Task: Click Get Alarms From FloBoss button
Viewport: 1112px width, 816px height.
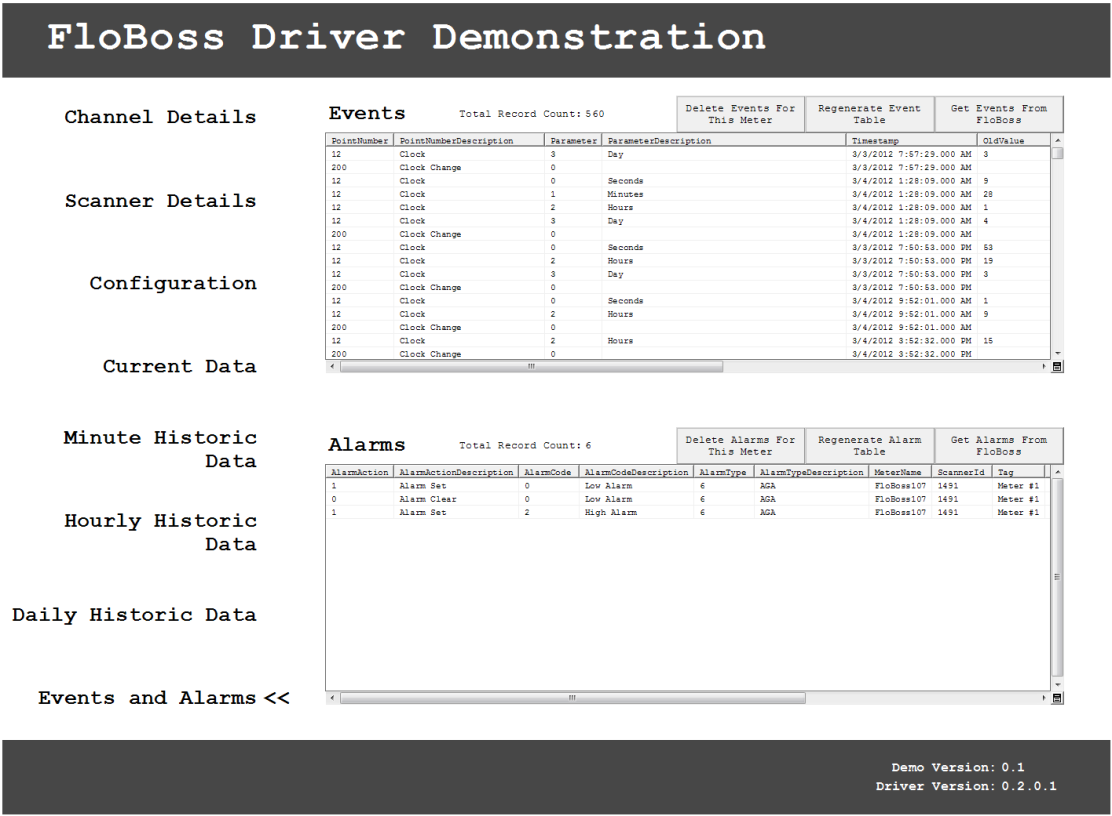Action: (x=999, y=446)
